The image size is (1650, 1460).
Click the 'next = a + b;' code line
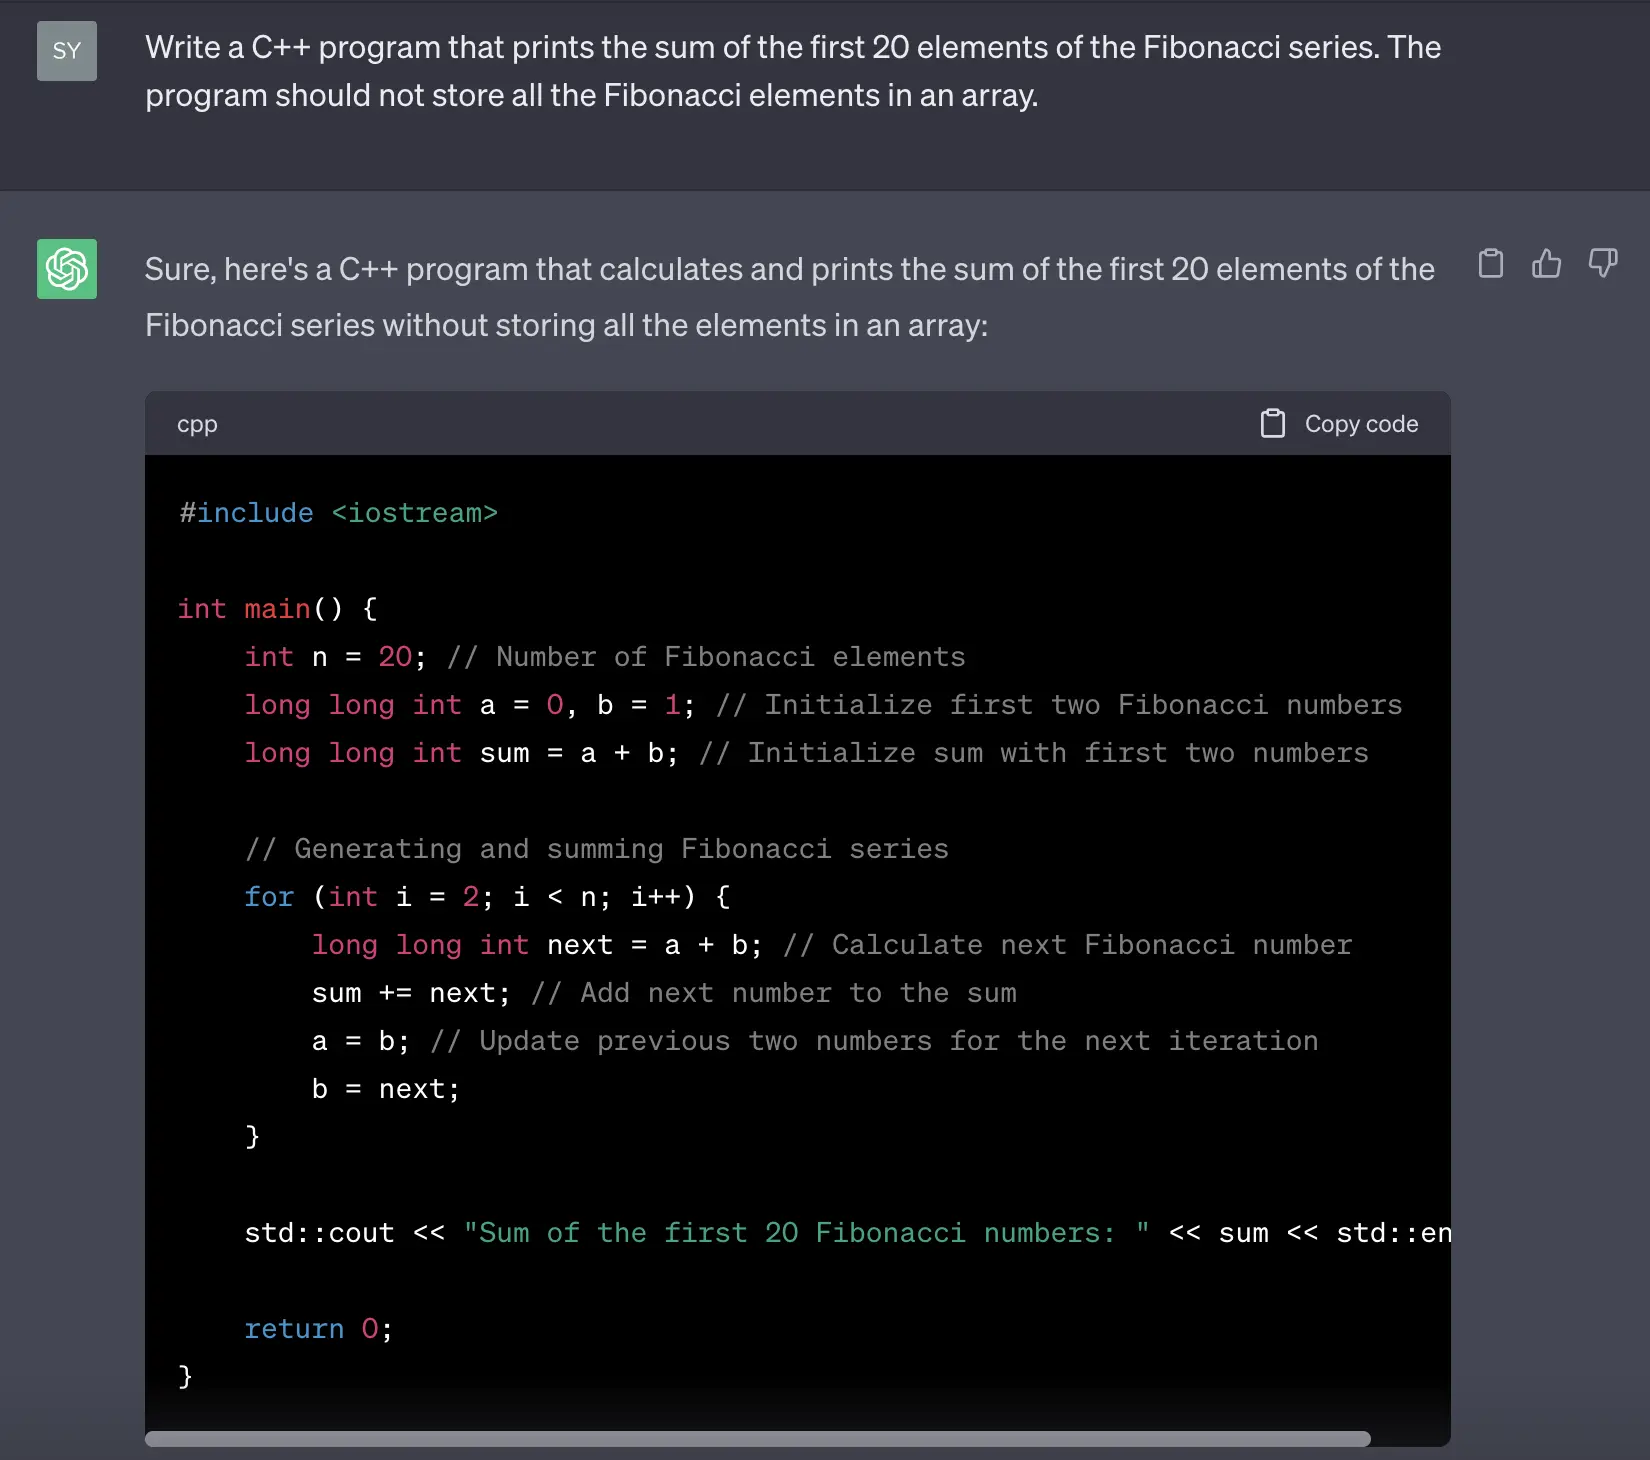click(832, 945)
